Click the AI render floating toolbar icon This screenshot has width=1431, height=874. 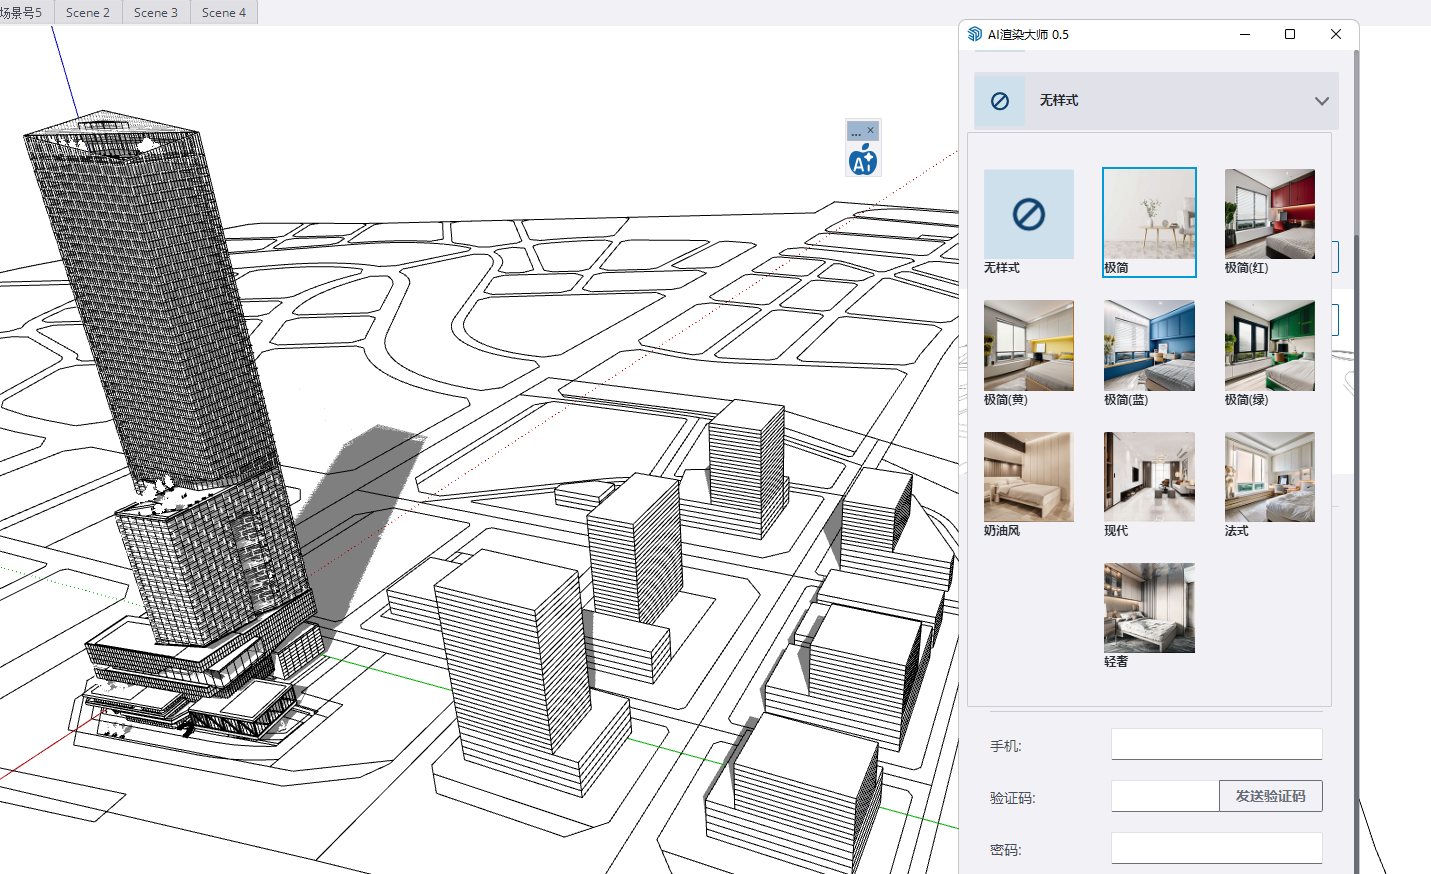coord(862,160)
